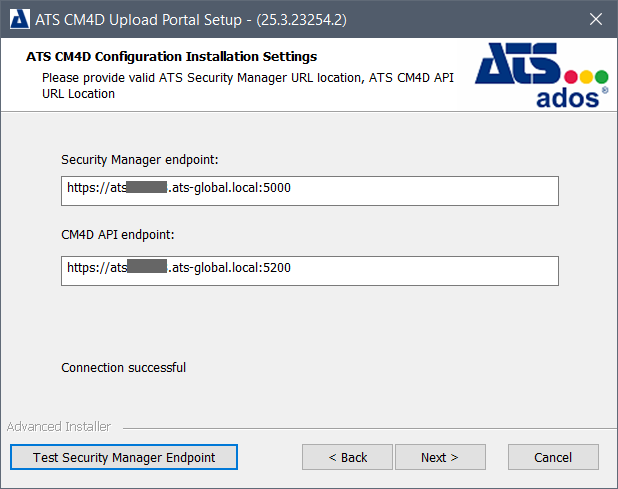Click the Security Manager endpoint label
The width and height of the screenshot is (618, 489).
tap(139, 159)
